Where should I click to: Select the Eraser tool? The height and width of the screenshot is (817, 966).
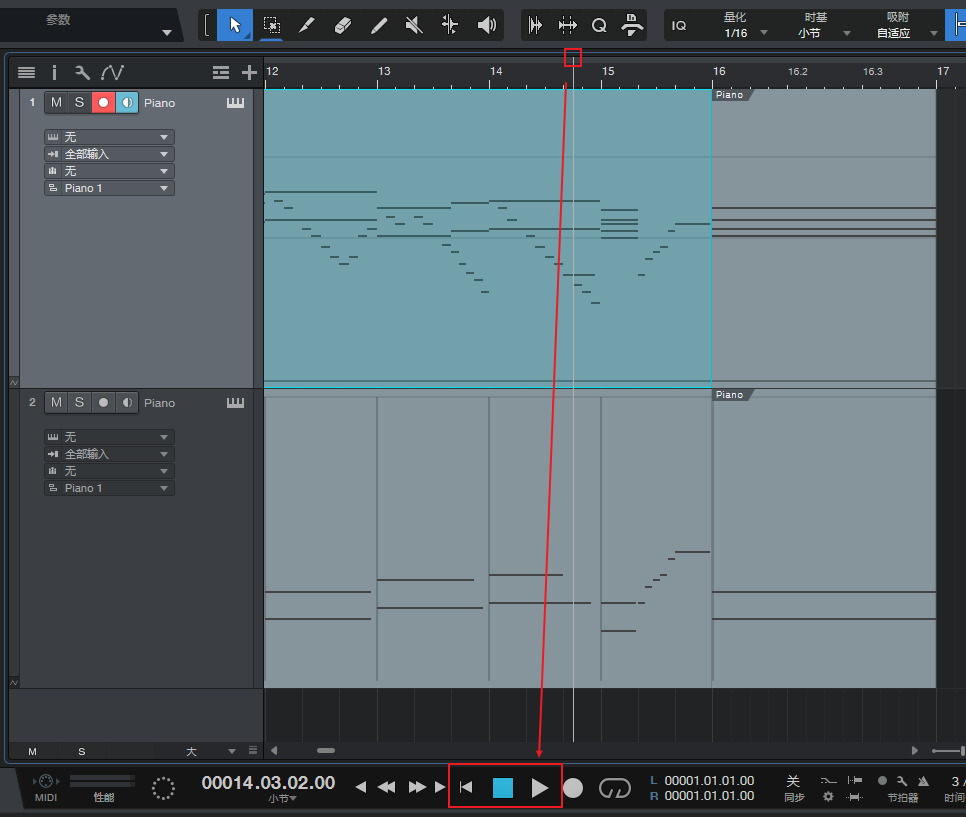coord(343,25)
